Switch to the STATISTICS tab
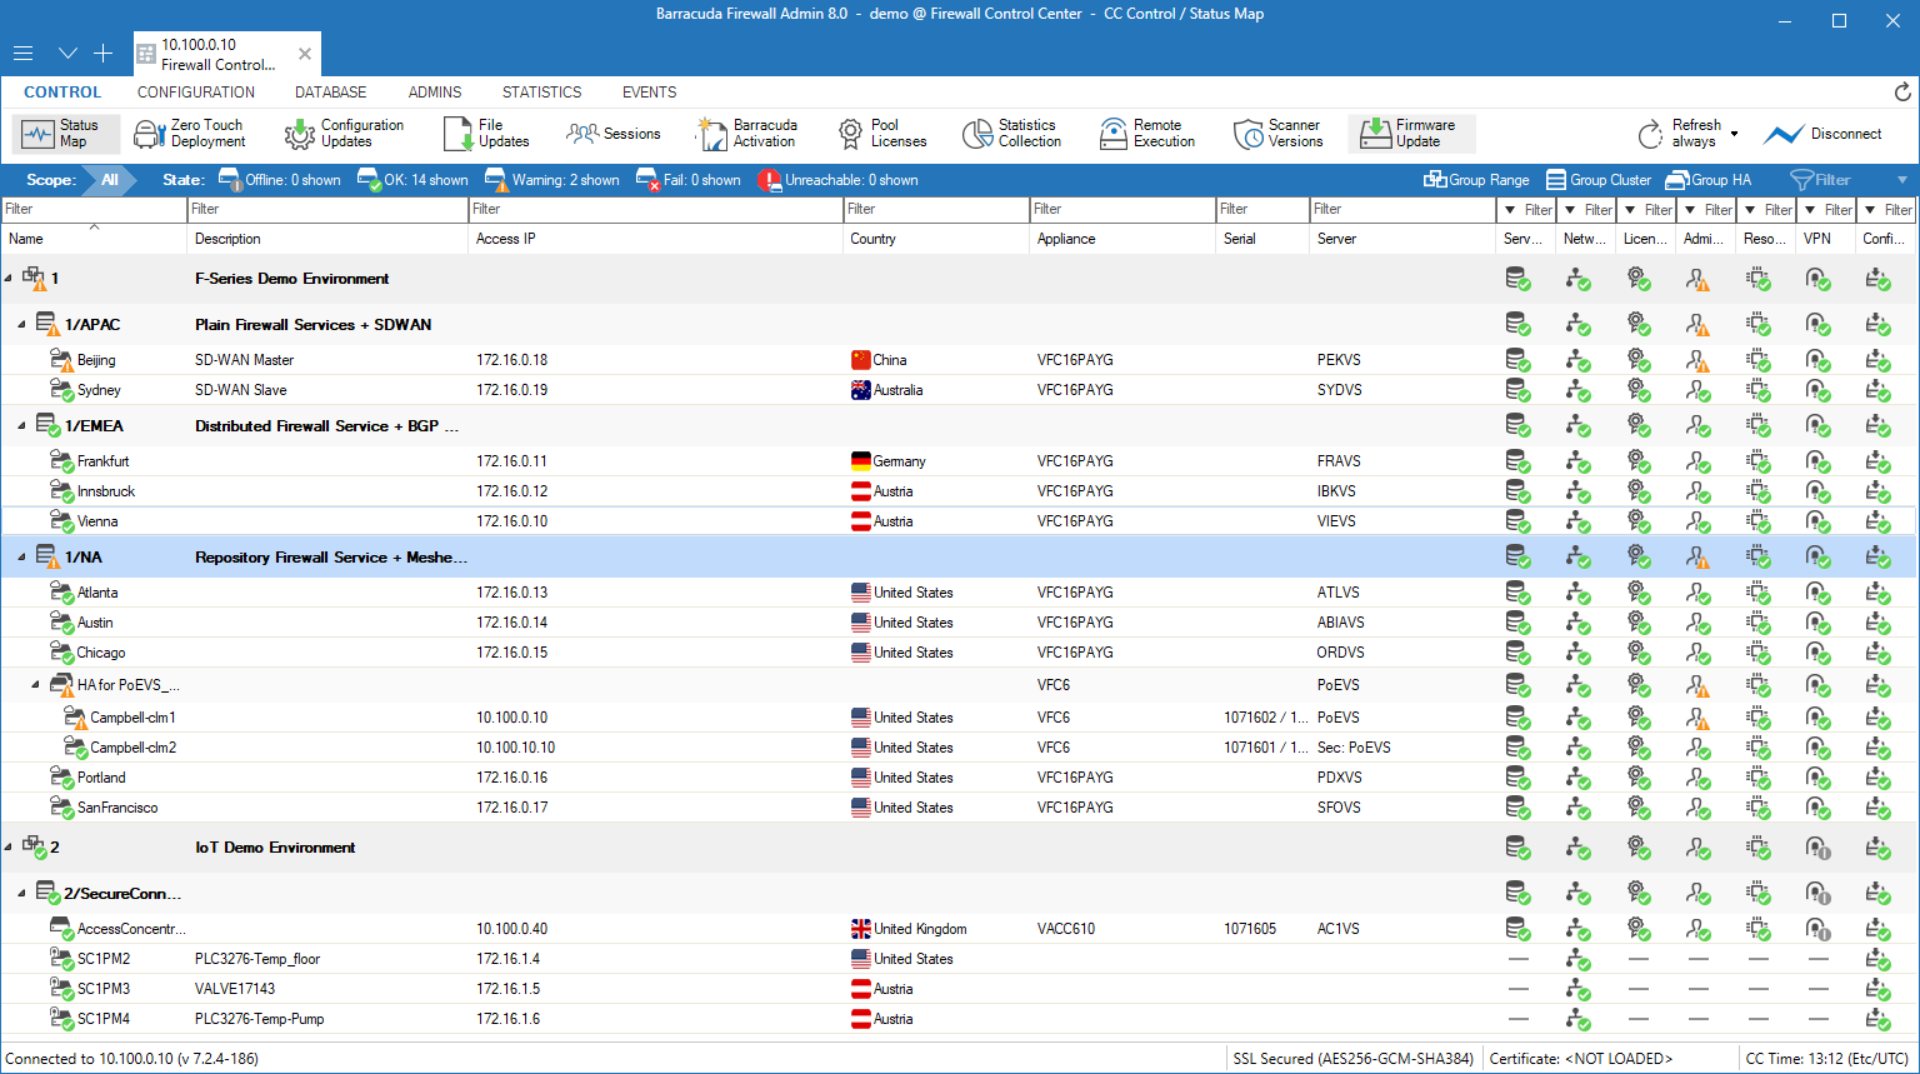Viewport: 1920px width, 1074px height. (x=542, y=92)
